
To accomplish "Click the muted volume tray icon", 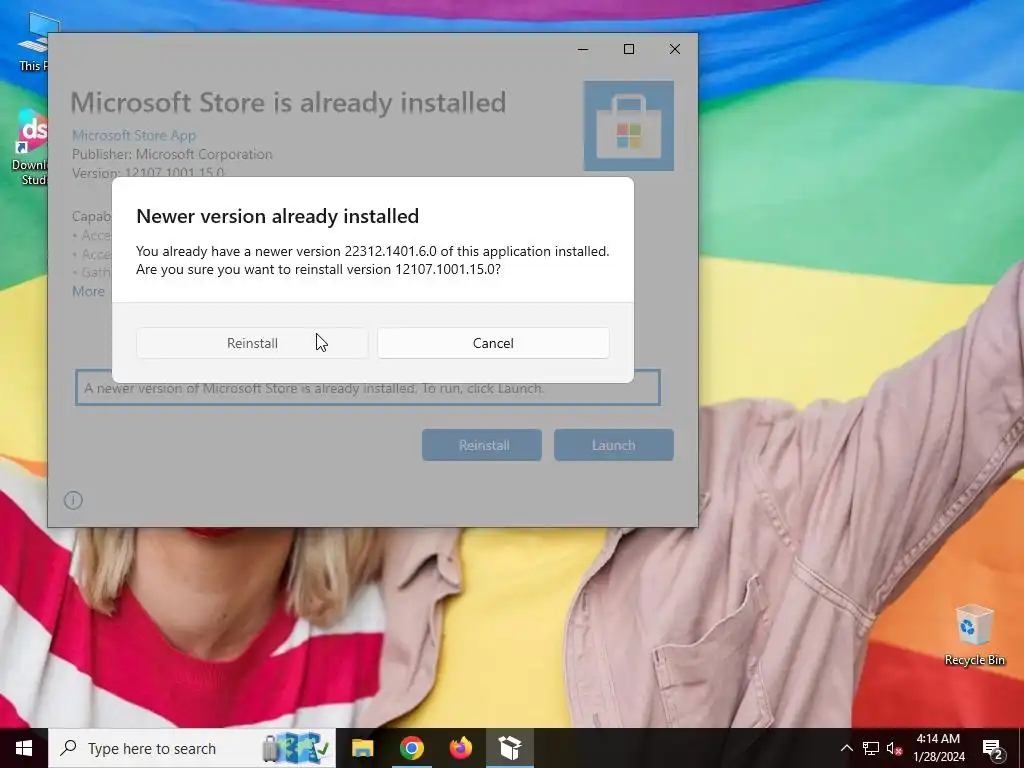I will 894,748.
